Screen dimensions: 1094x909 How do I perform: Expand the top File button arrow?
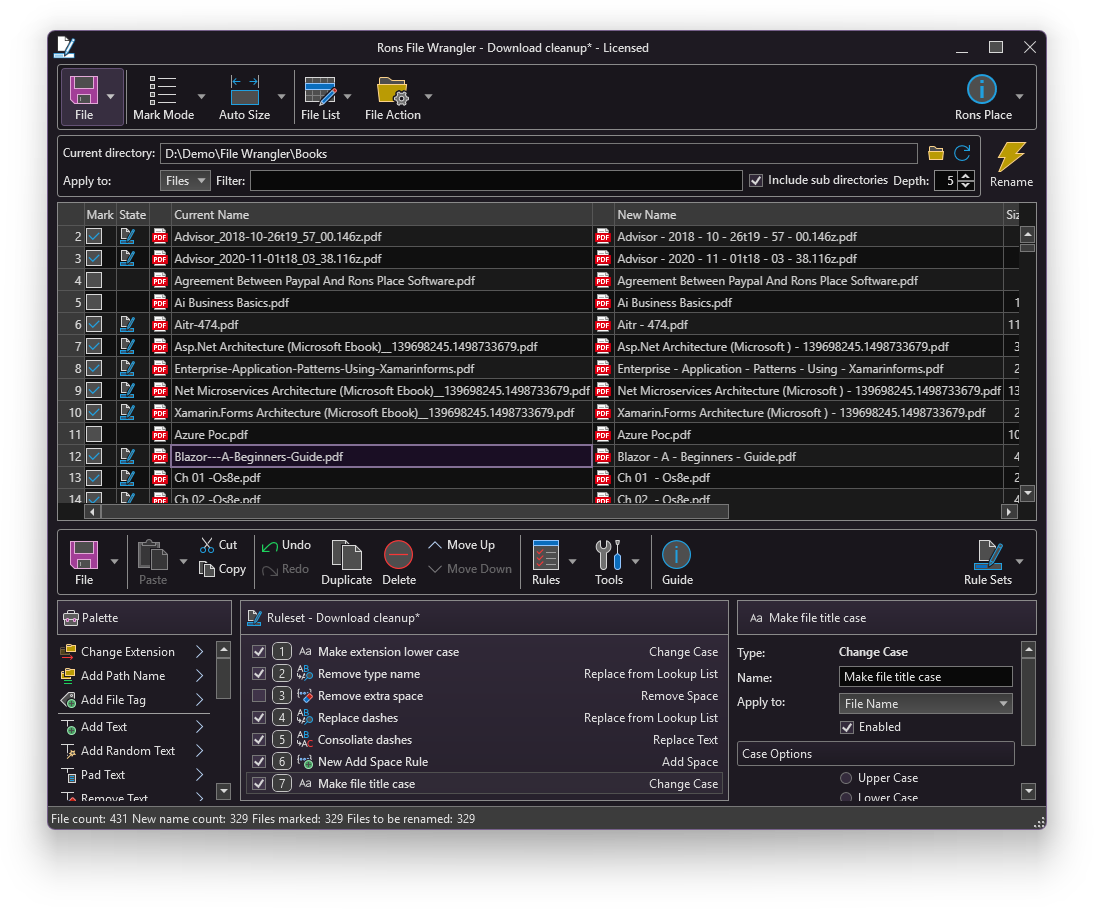(x=111, y=96)
